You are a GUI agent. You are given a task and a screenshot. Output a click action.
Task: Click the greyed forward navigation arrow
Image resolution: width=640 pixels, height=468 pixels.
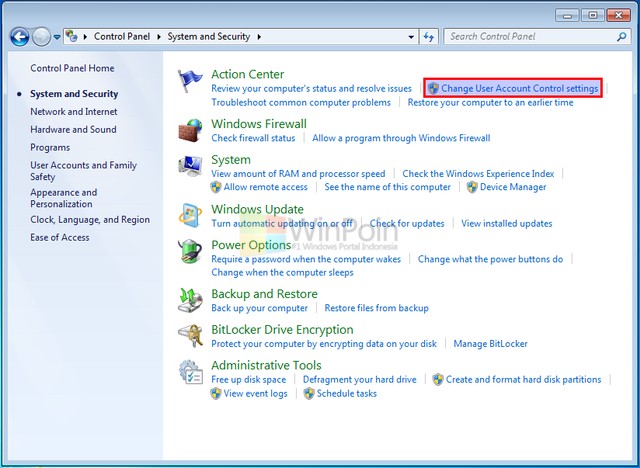click(x=41, y=37)
